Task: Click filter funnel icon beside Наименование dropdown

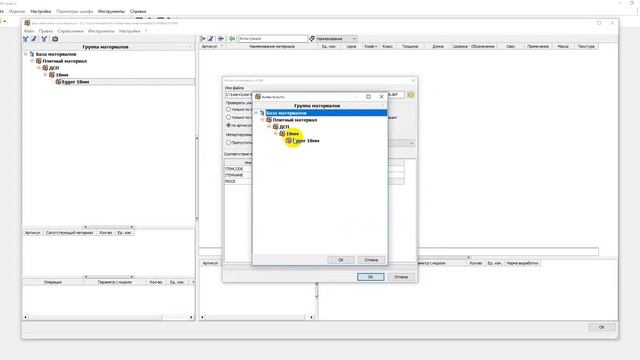Action: coord(312,38)
